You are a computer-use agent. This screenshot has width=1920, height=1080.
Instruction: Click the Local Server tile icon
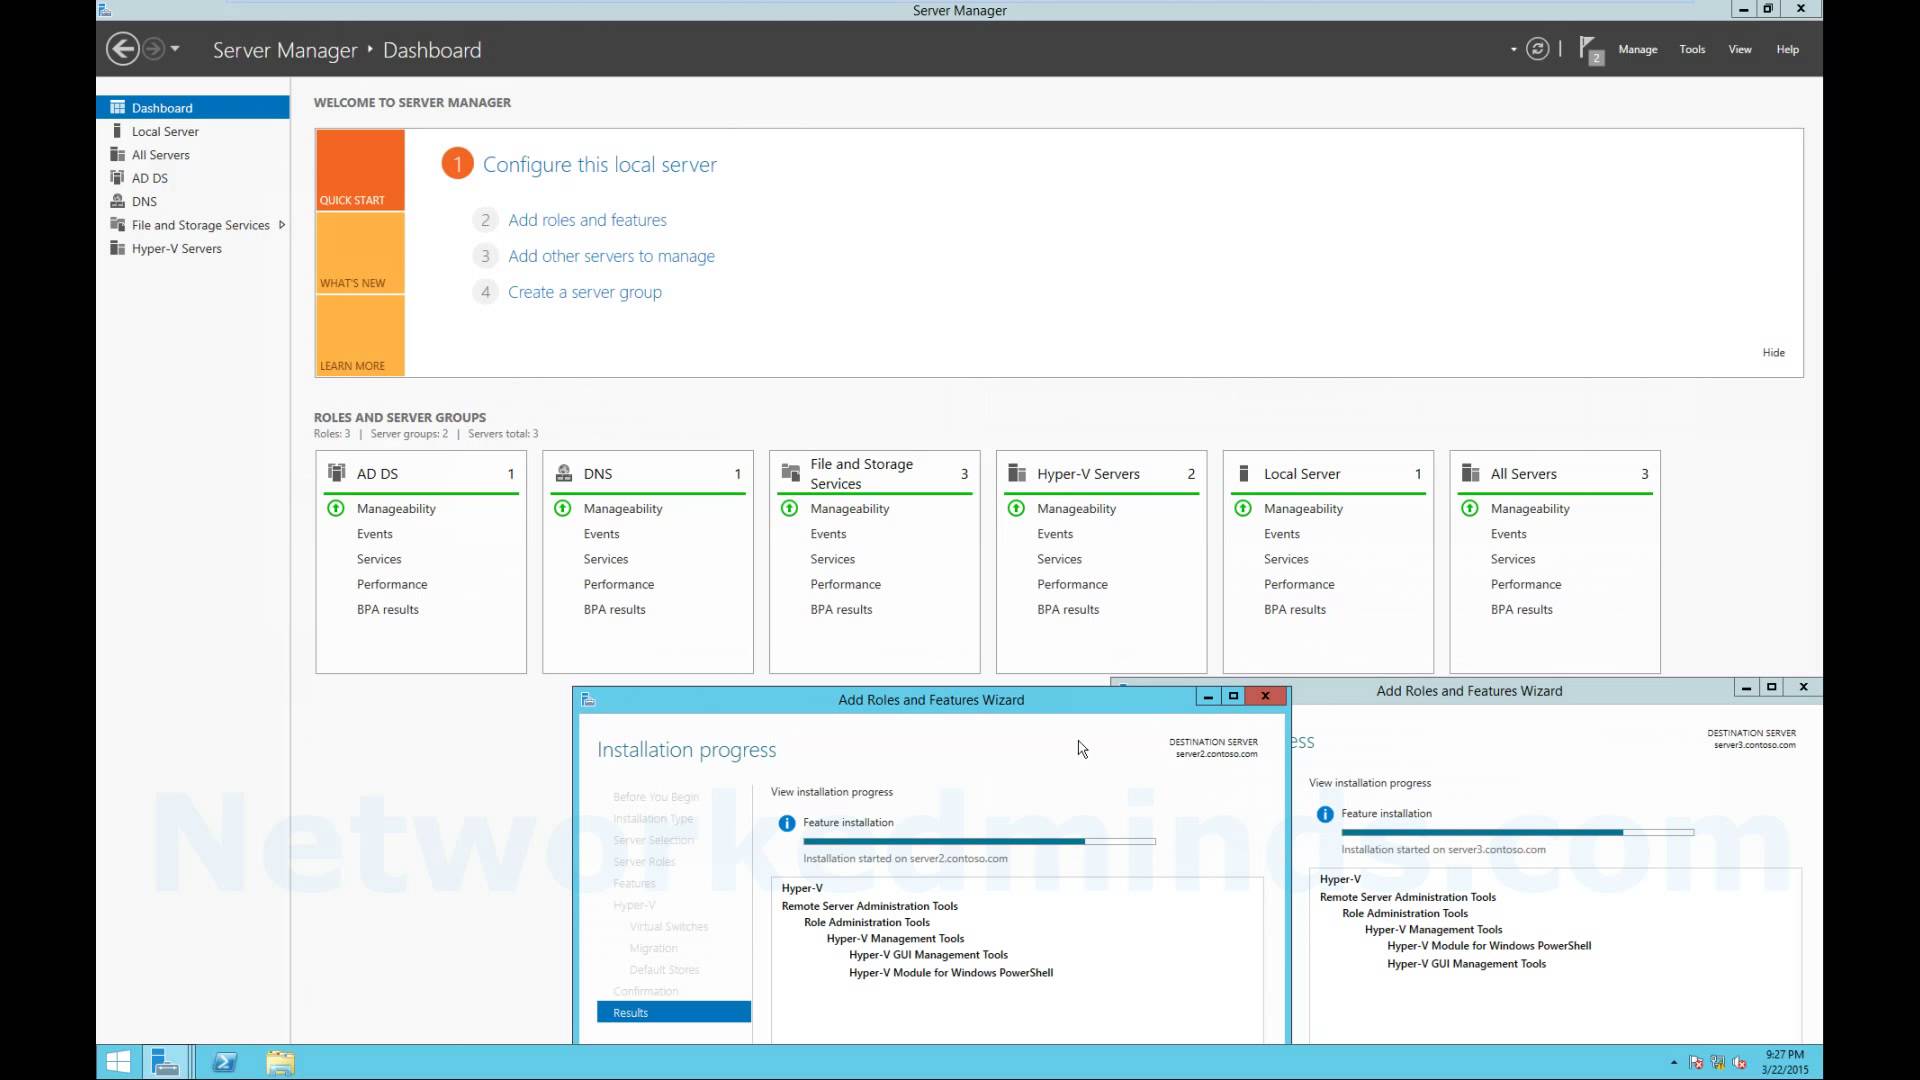1244,473
